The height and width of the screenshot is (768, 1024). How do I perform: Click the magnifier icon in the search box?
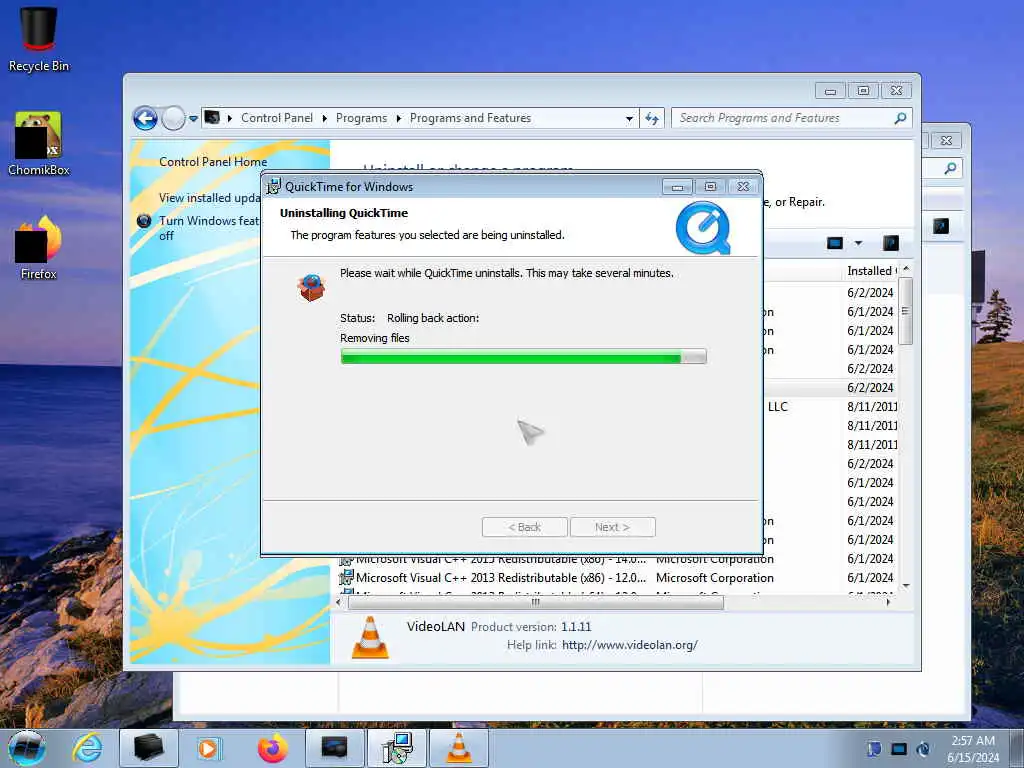click(x=901, y=118)
